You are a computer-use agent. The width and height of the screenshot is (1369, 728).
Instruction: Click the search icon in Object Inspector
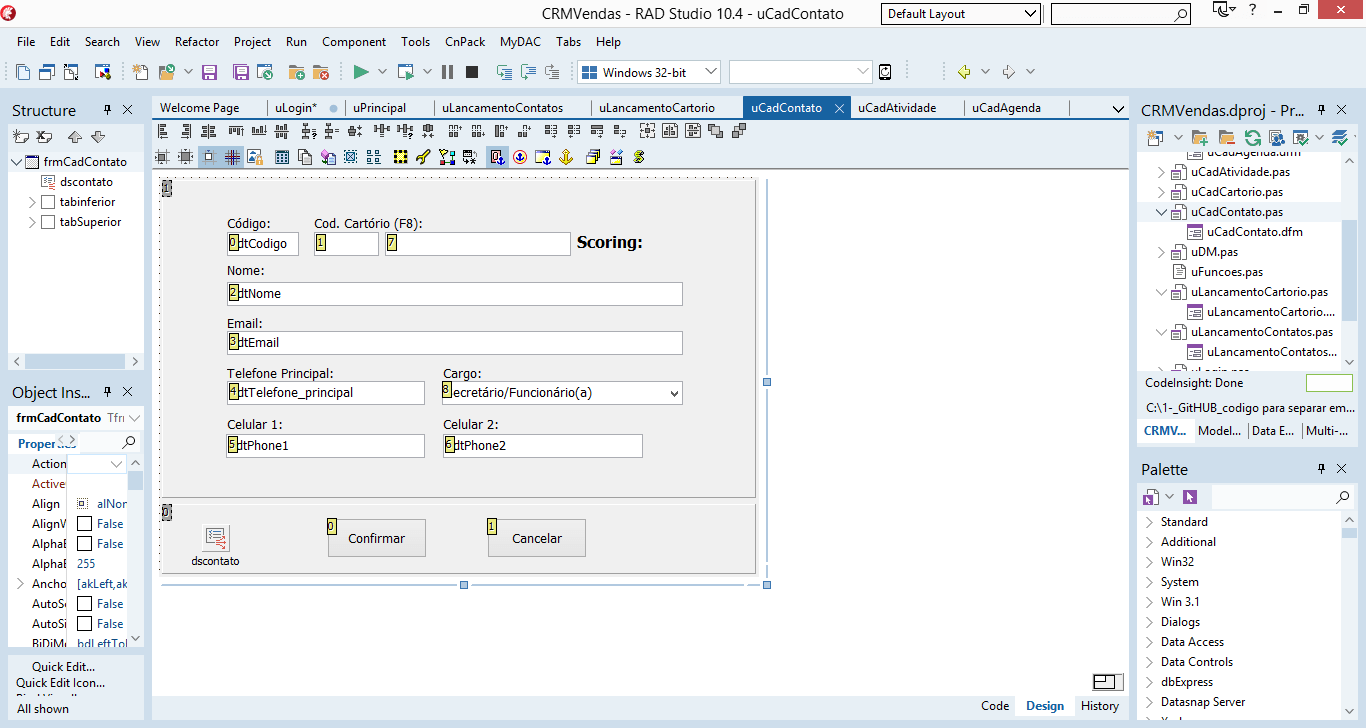point(129,442)
